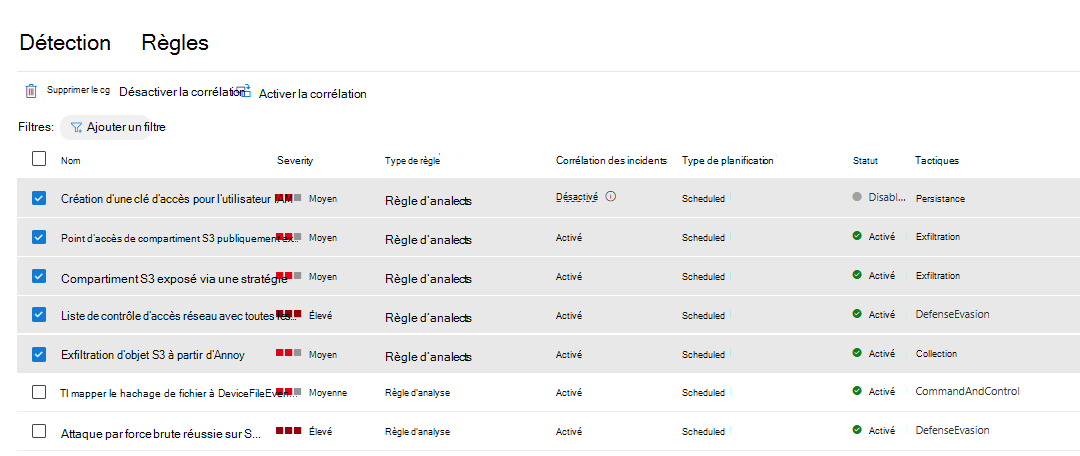Uncheck the Point d'accès de compartiment S3 row
1080x456 pixels.
point(39,237)
